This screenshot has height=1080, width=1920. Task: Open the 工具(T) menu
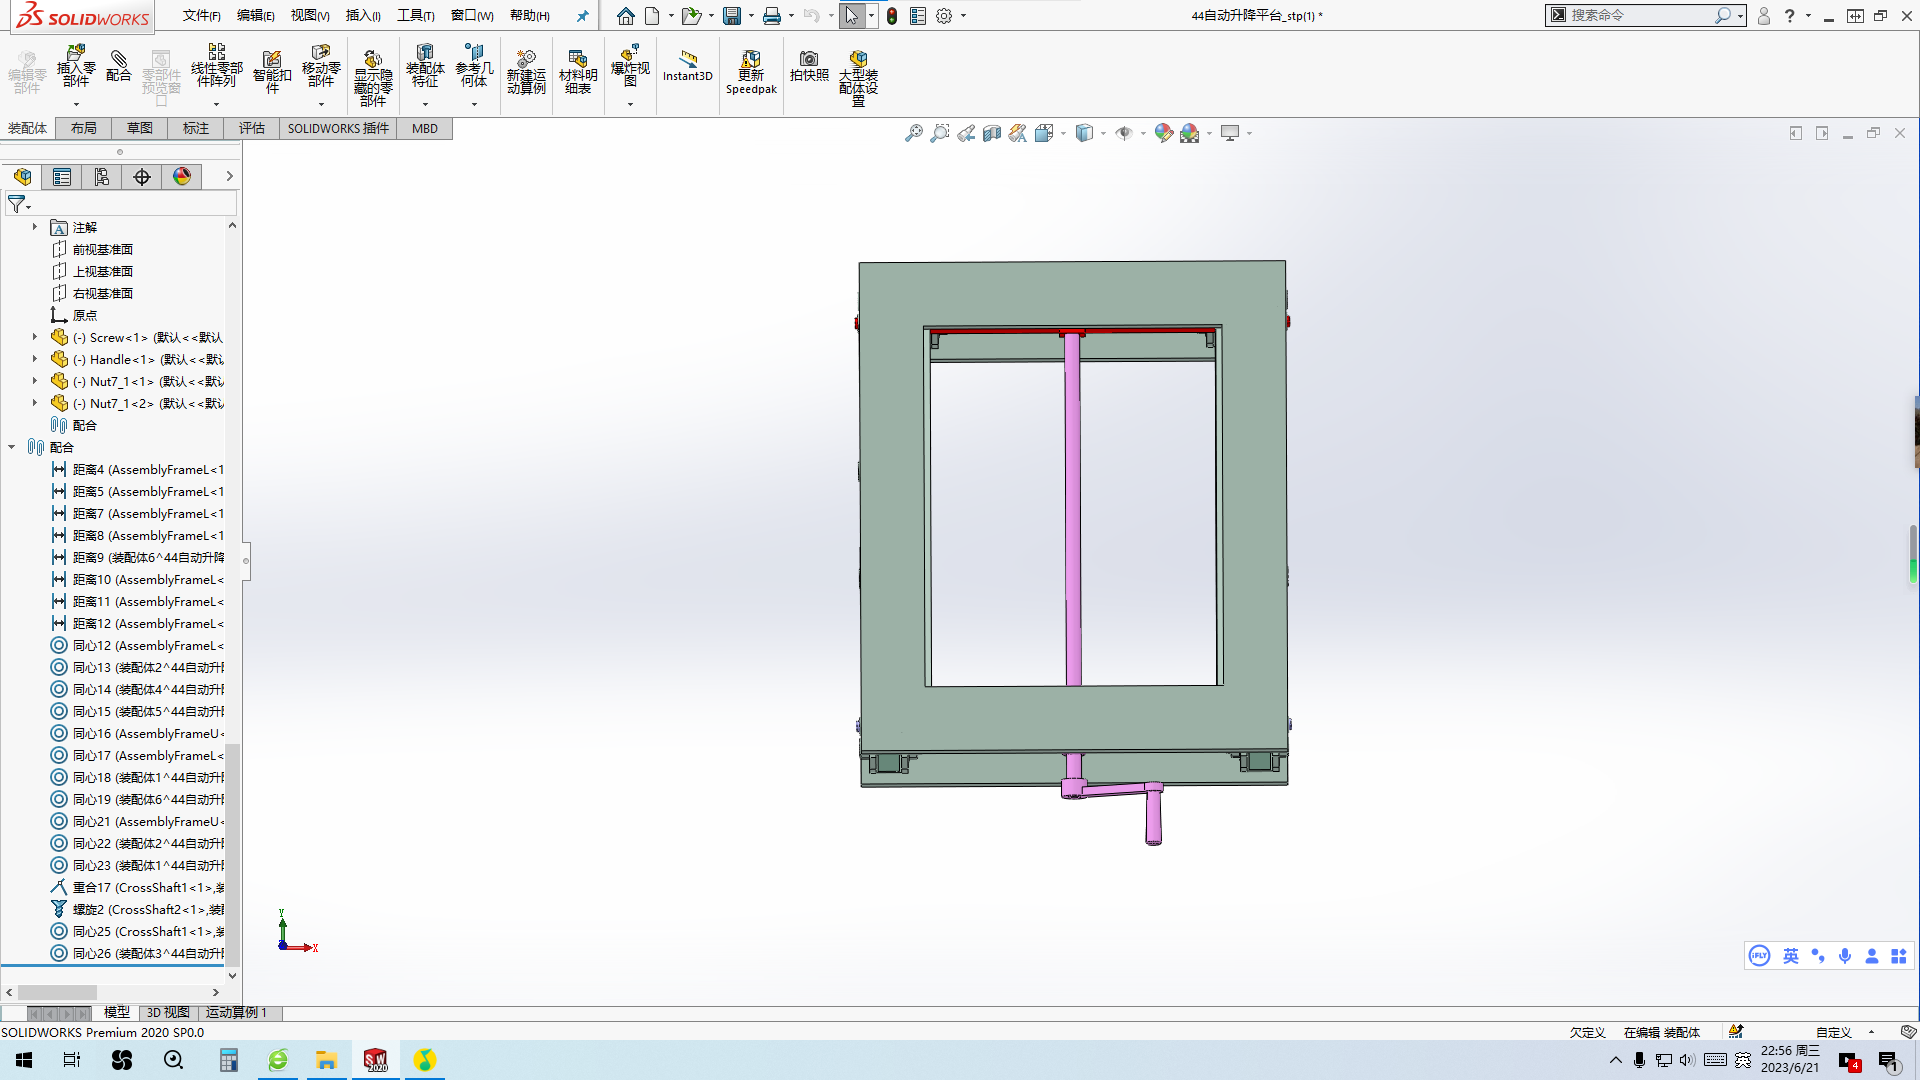pyautogui.click(x=416, y=16)
